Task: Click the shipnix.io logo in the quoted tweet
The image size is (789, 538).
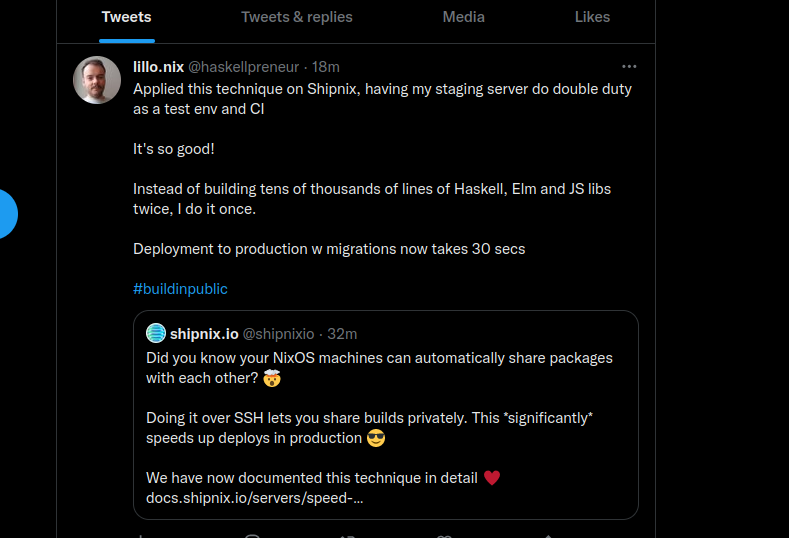Action: [155, 333]
